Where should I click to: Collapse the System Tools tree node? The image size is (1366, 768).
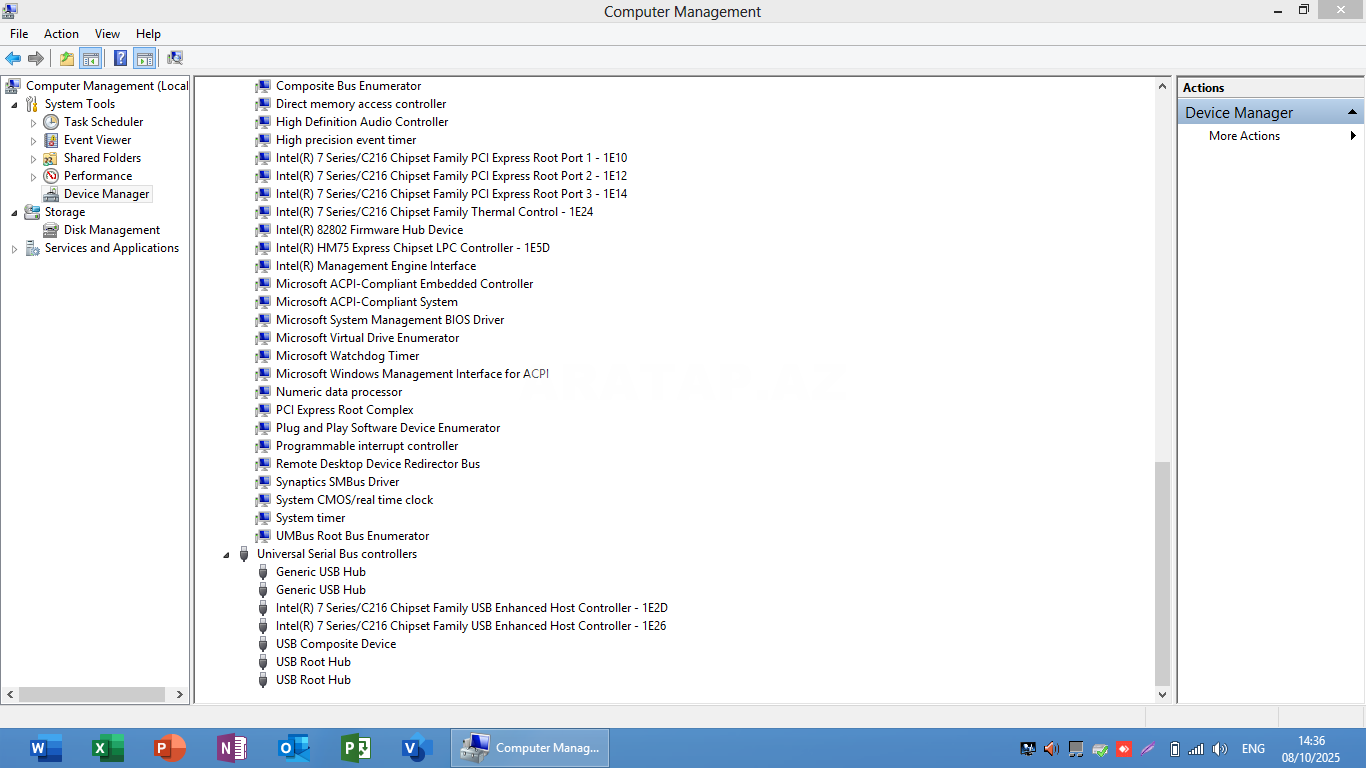click(14, 105)
